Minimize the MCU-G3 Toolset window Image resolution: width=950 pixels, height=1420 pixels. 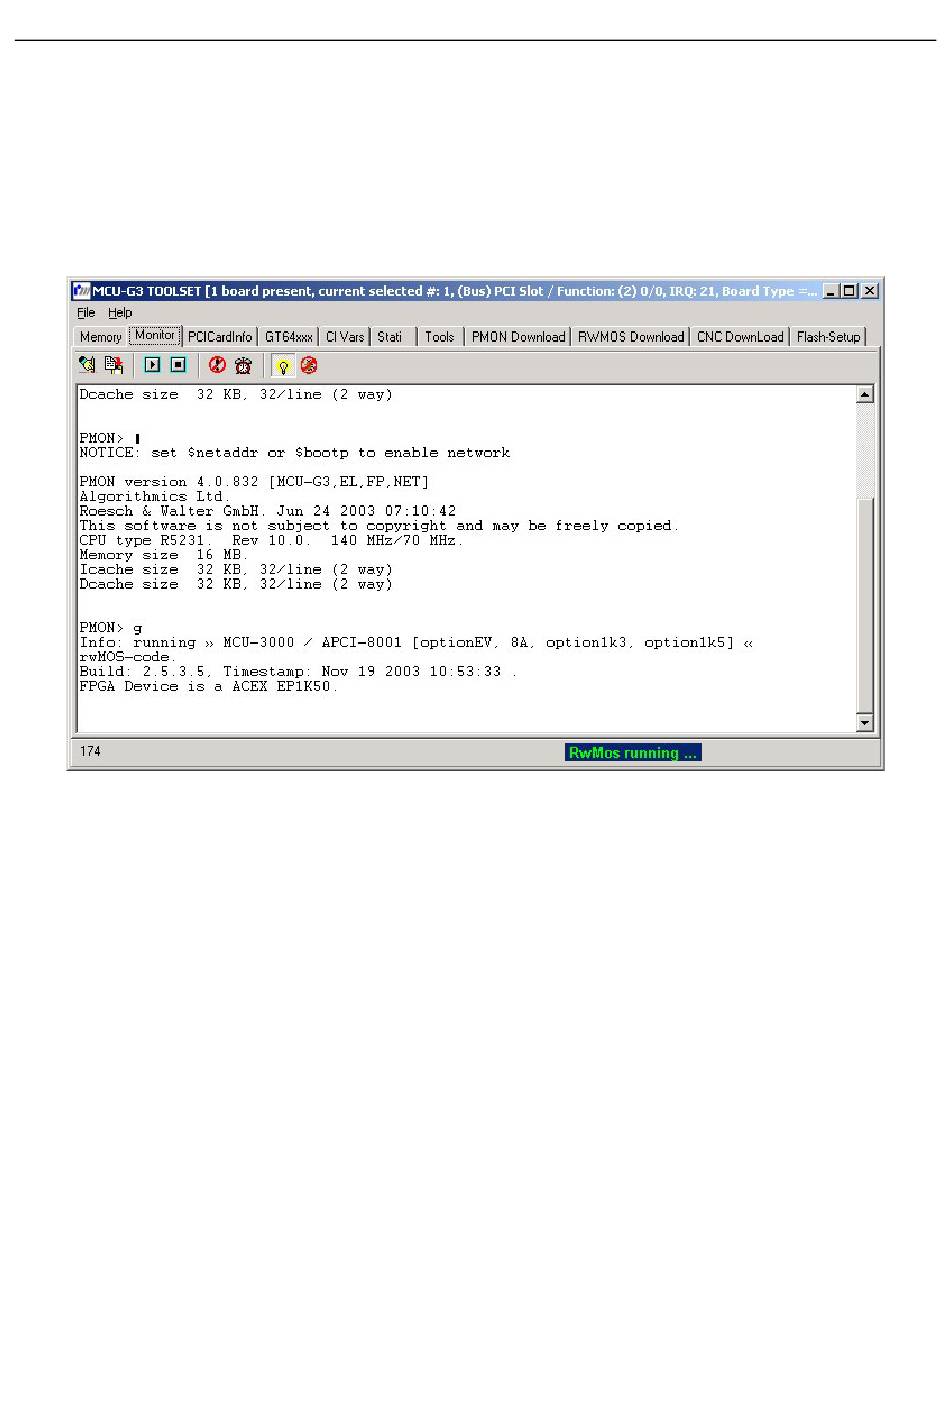831,291
